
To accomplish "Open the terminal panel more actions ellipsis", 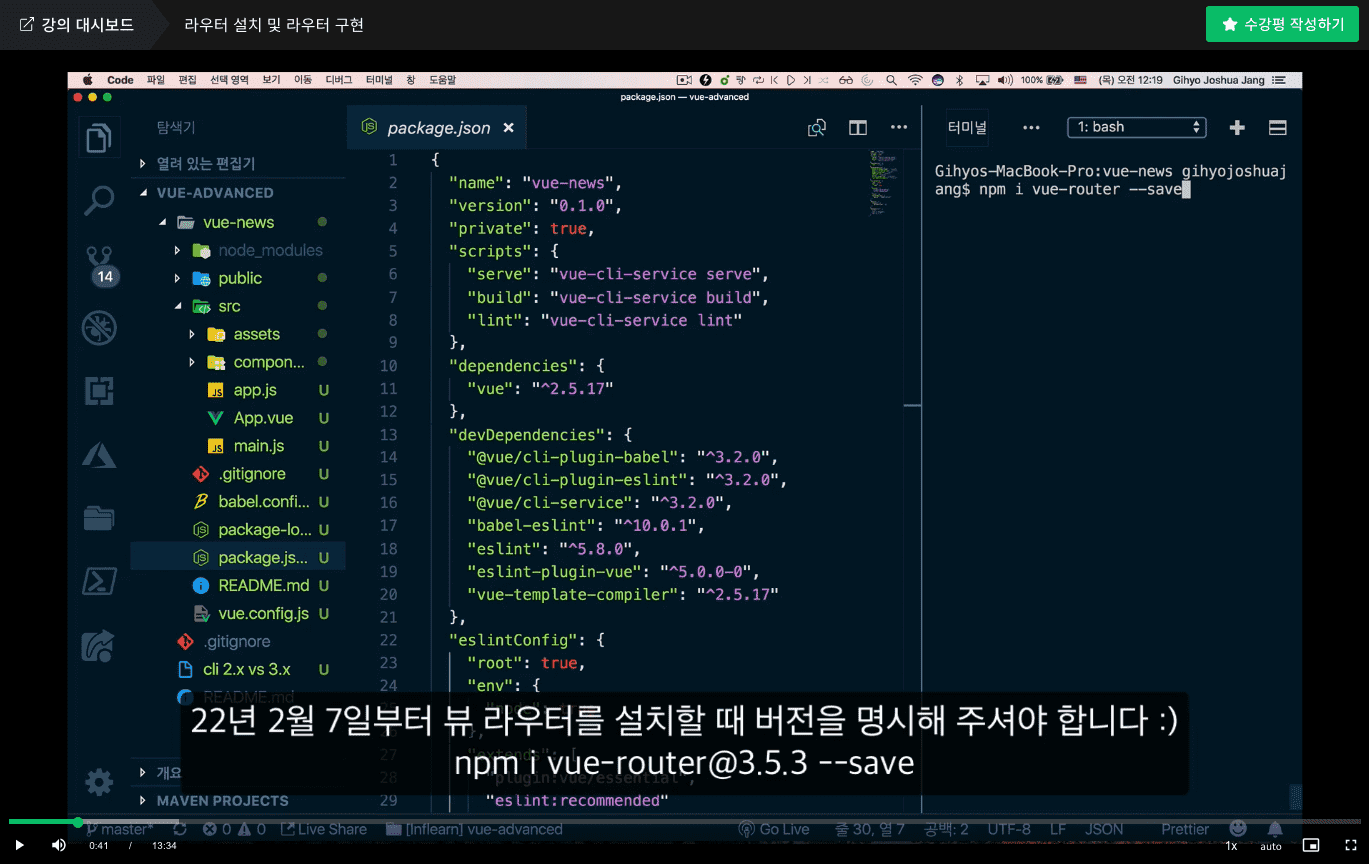I will (x=1031, y=127).
